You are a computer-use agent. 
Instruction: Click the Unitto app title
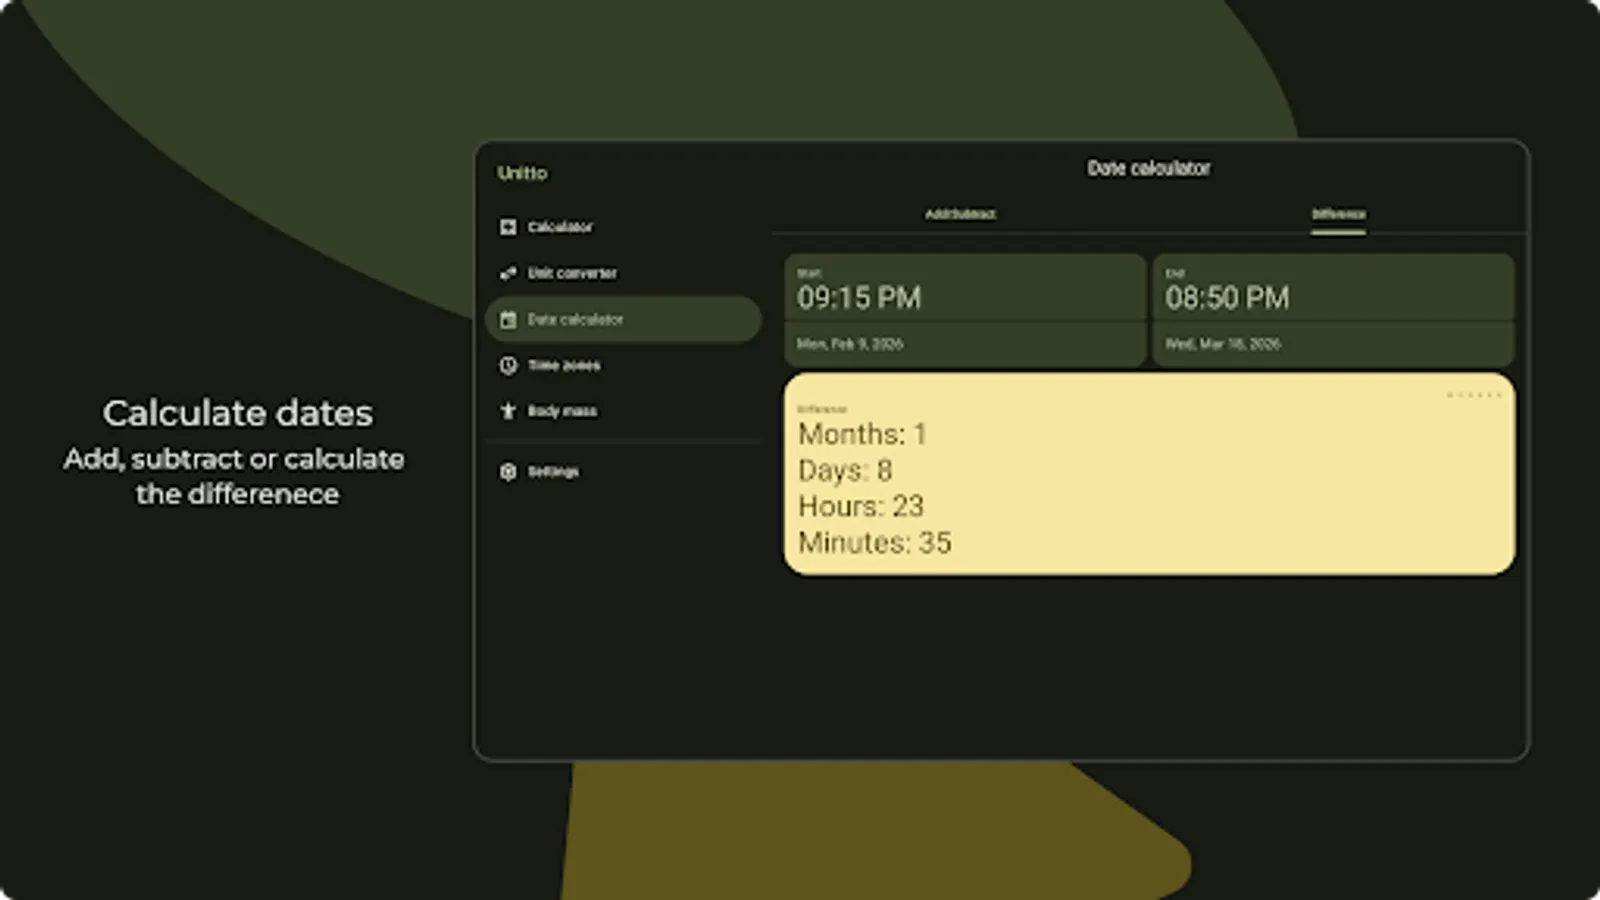coord(522,173)
